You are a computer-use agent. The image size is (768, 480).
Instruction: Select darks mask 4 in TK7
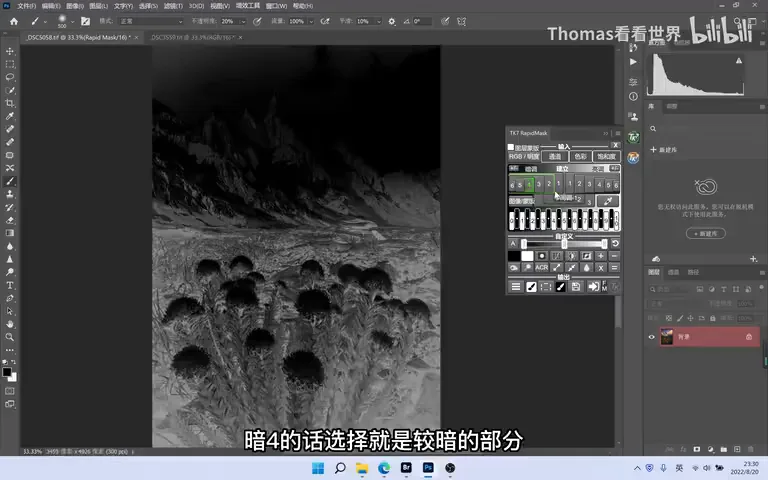coord(529,185)
